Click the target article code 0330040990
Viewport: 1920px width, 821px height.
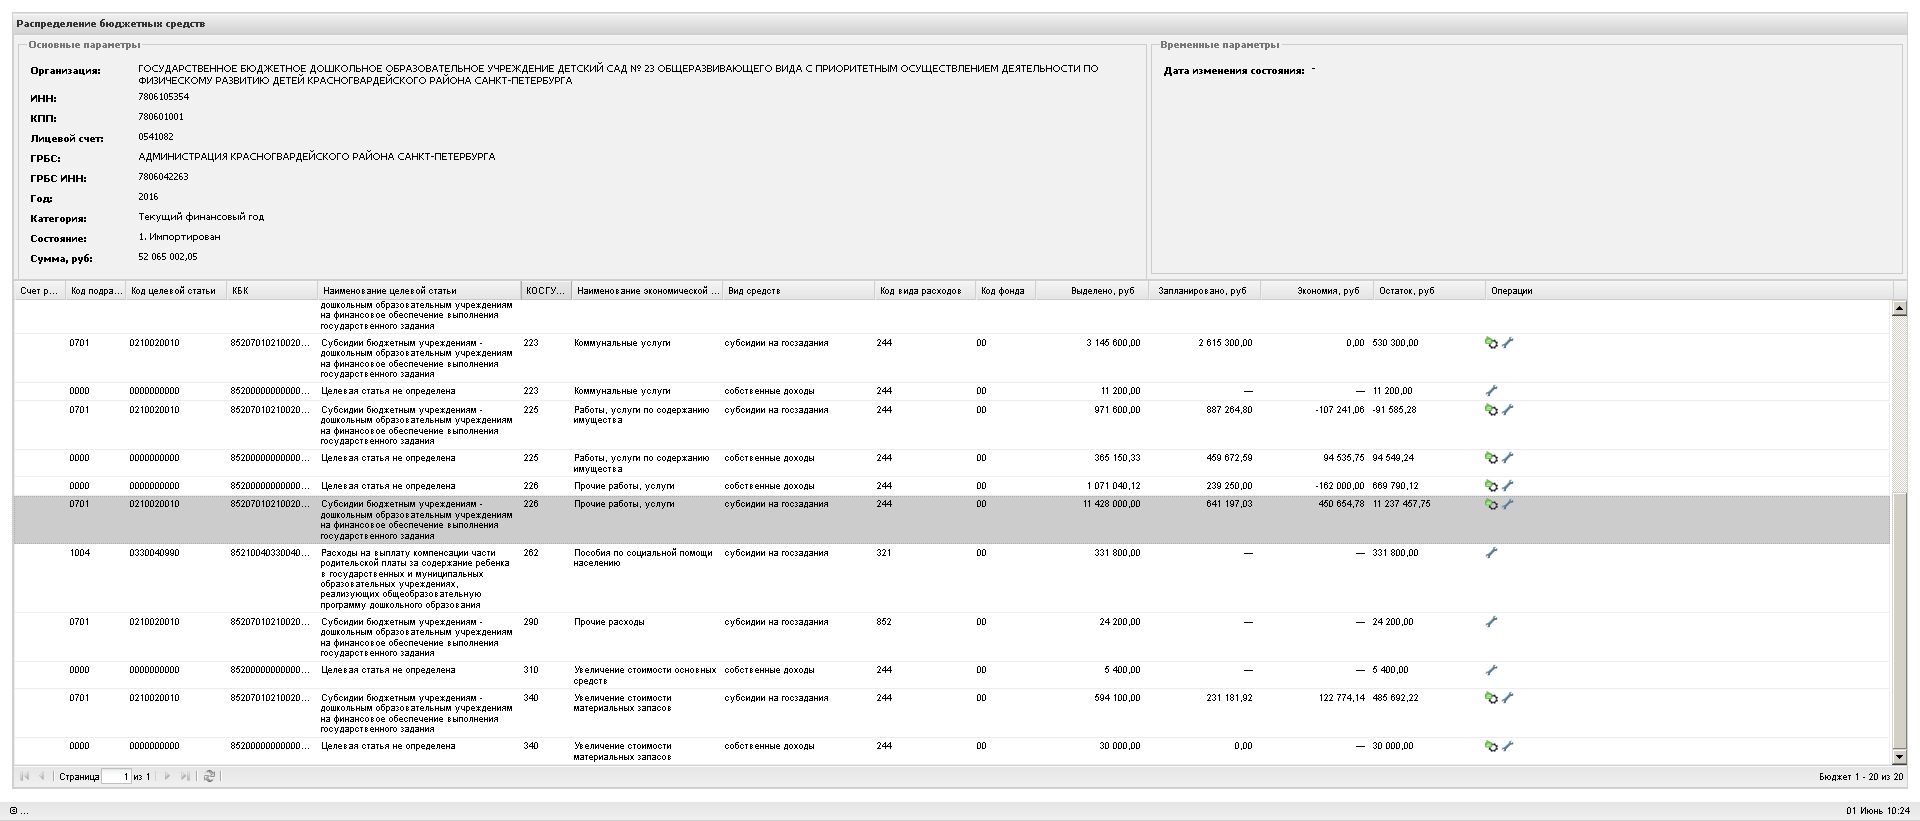[x=155, y=553]
